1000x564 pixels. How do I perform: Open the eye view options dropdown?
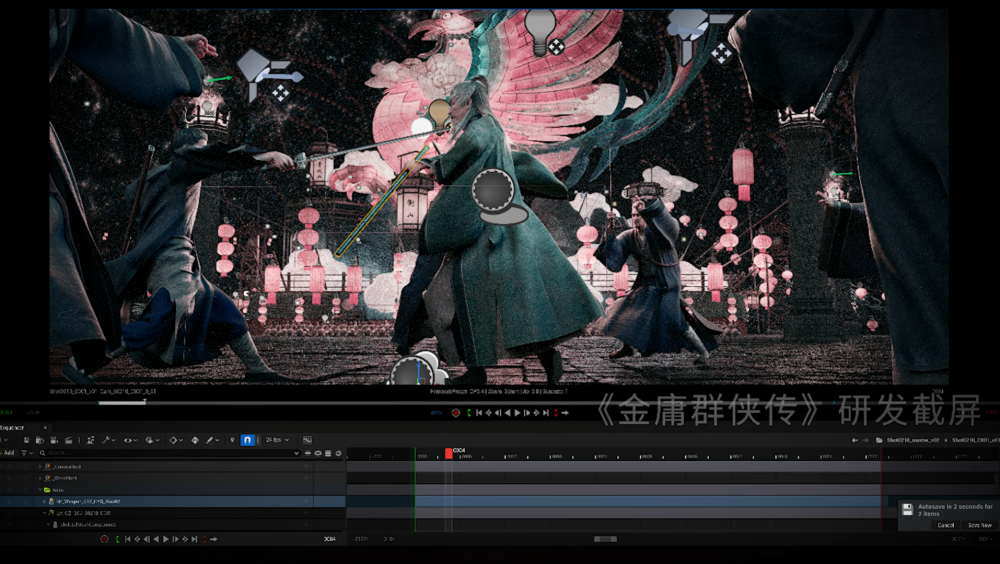[x=131, y=440]
